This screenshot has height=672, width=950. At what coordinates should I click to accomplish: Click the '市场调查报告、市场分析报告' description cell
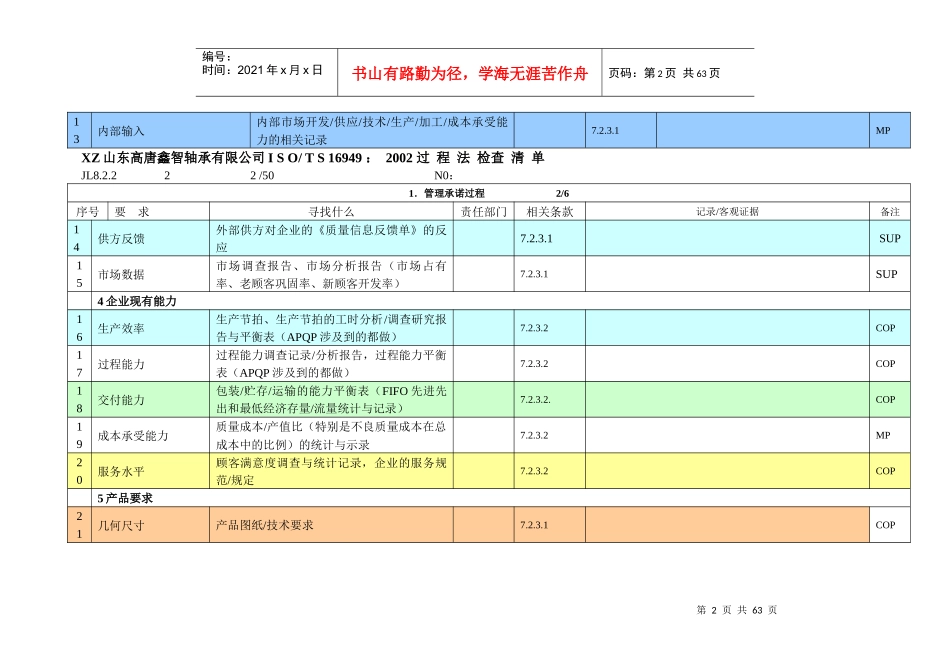point(331,274)
